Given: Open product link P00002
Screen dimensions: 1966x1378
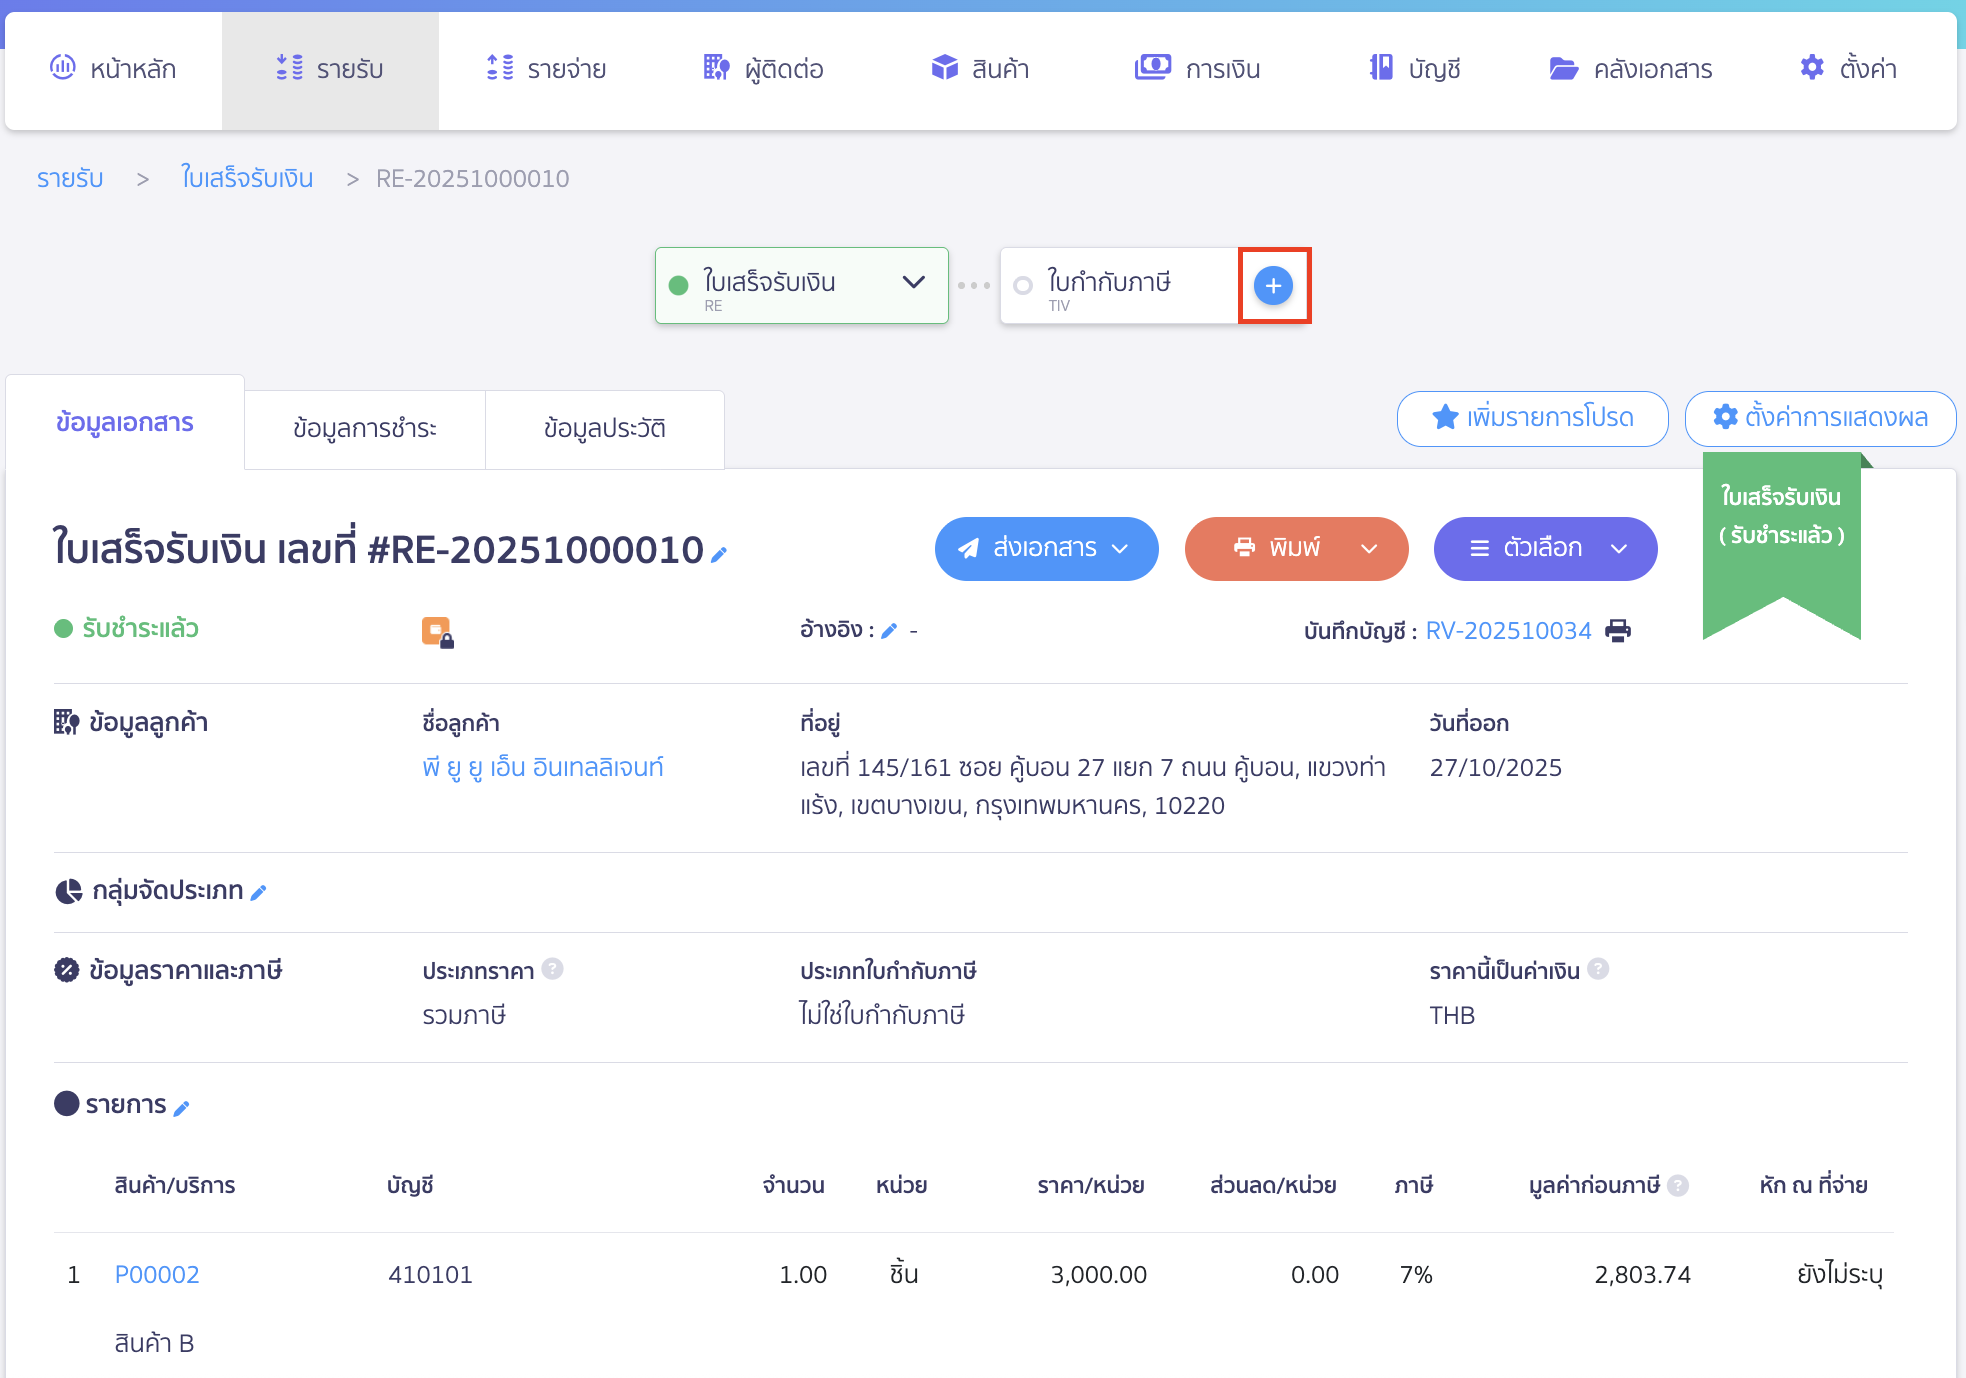Looking at the screenshot, I should click(x=156, y=1274).
